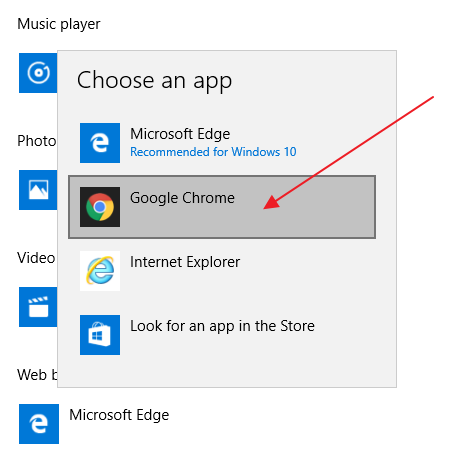476x472 pixels.
Task: Select the Google Chrome icon
Action: tap(100, 207)
